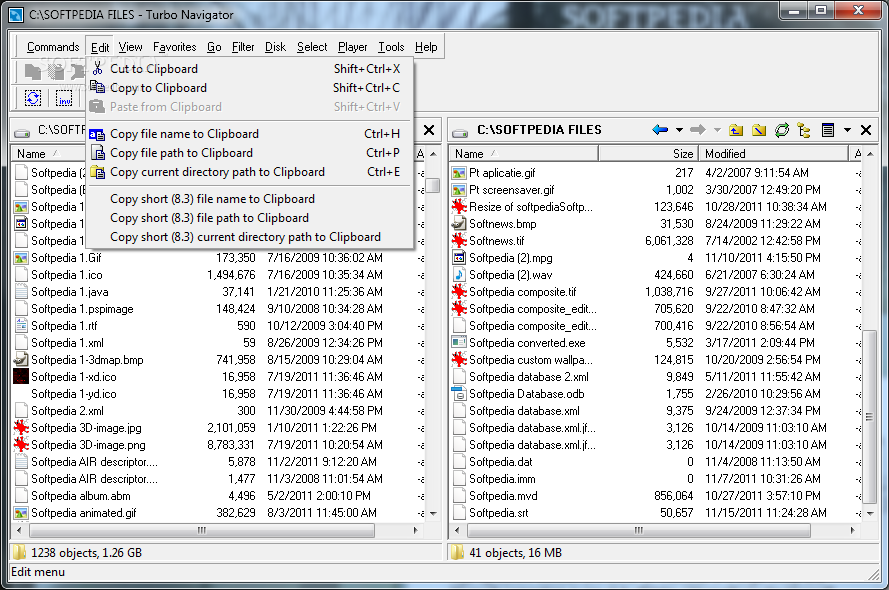Open the Tools menu

tap(391, 47)
